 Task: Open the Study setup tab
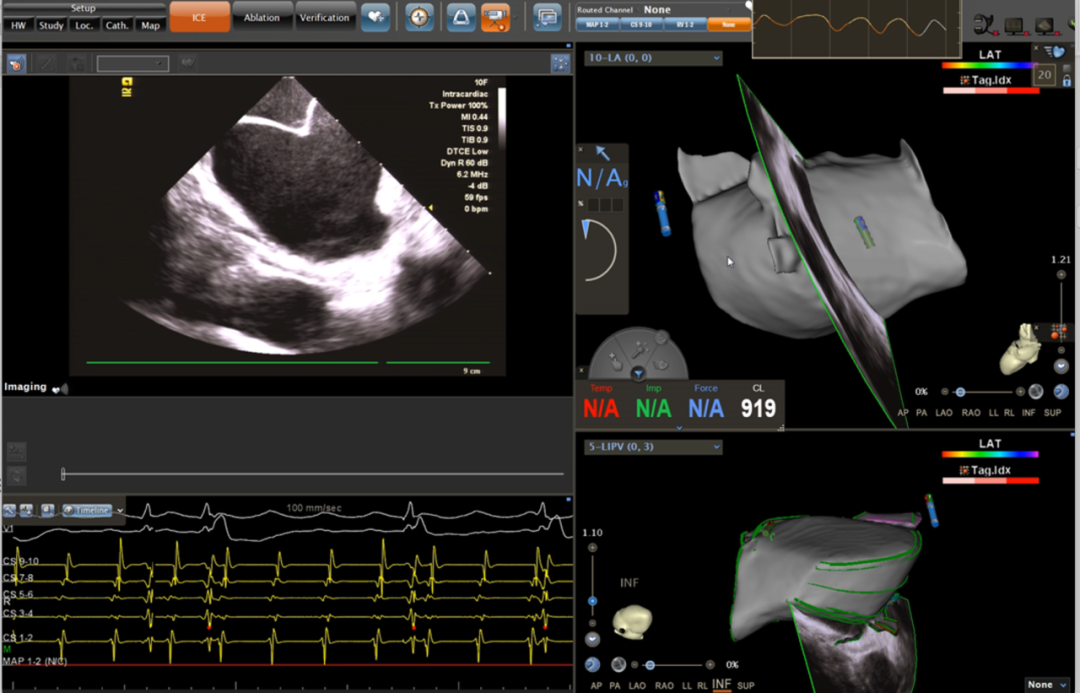(x=51, y=25)
